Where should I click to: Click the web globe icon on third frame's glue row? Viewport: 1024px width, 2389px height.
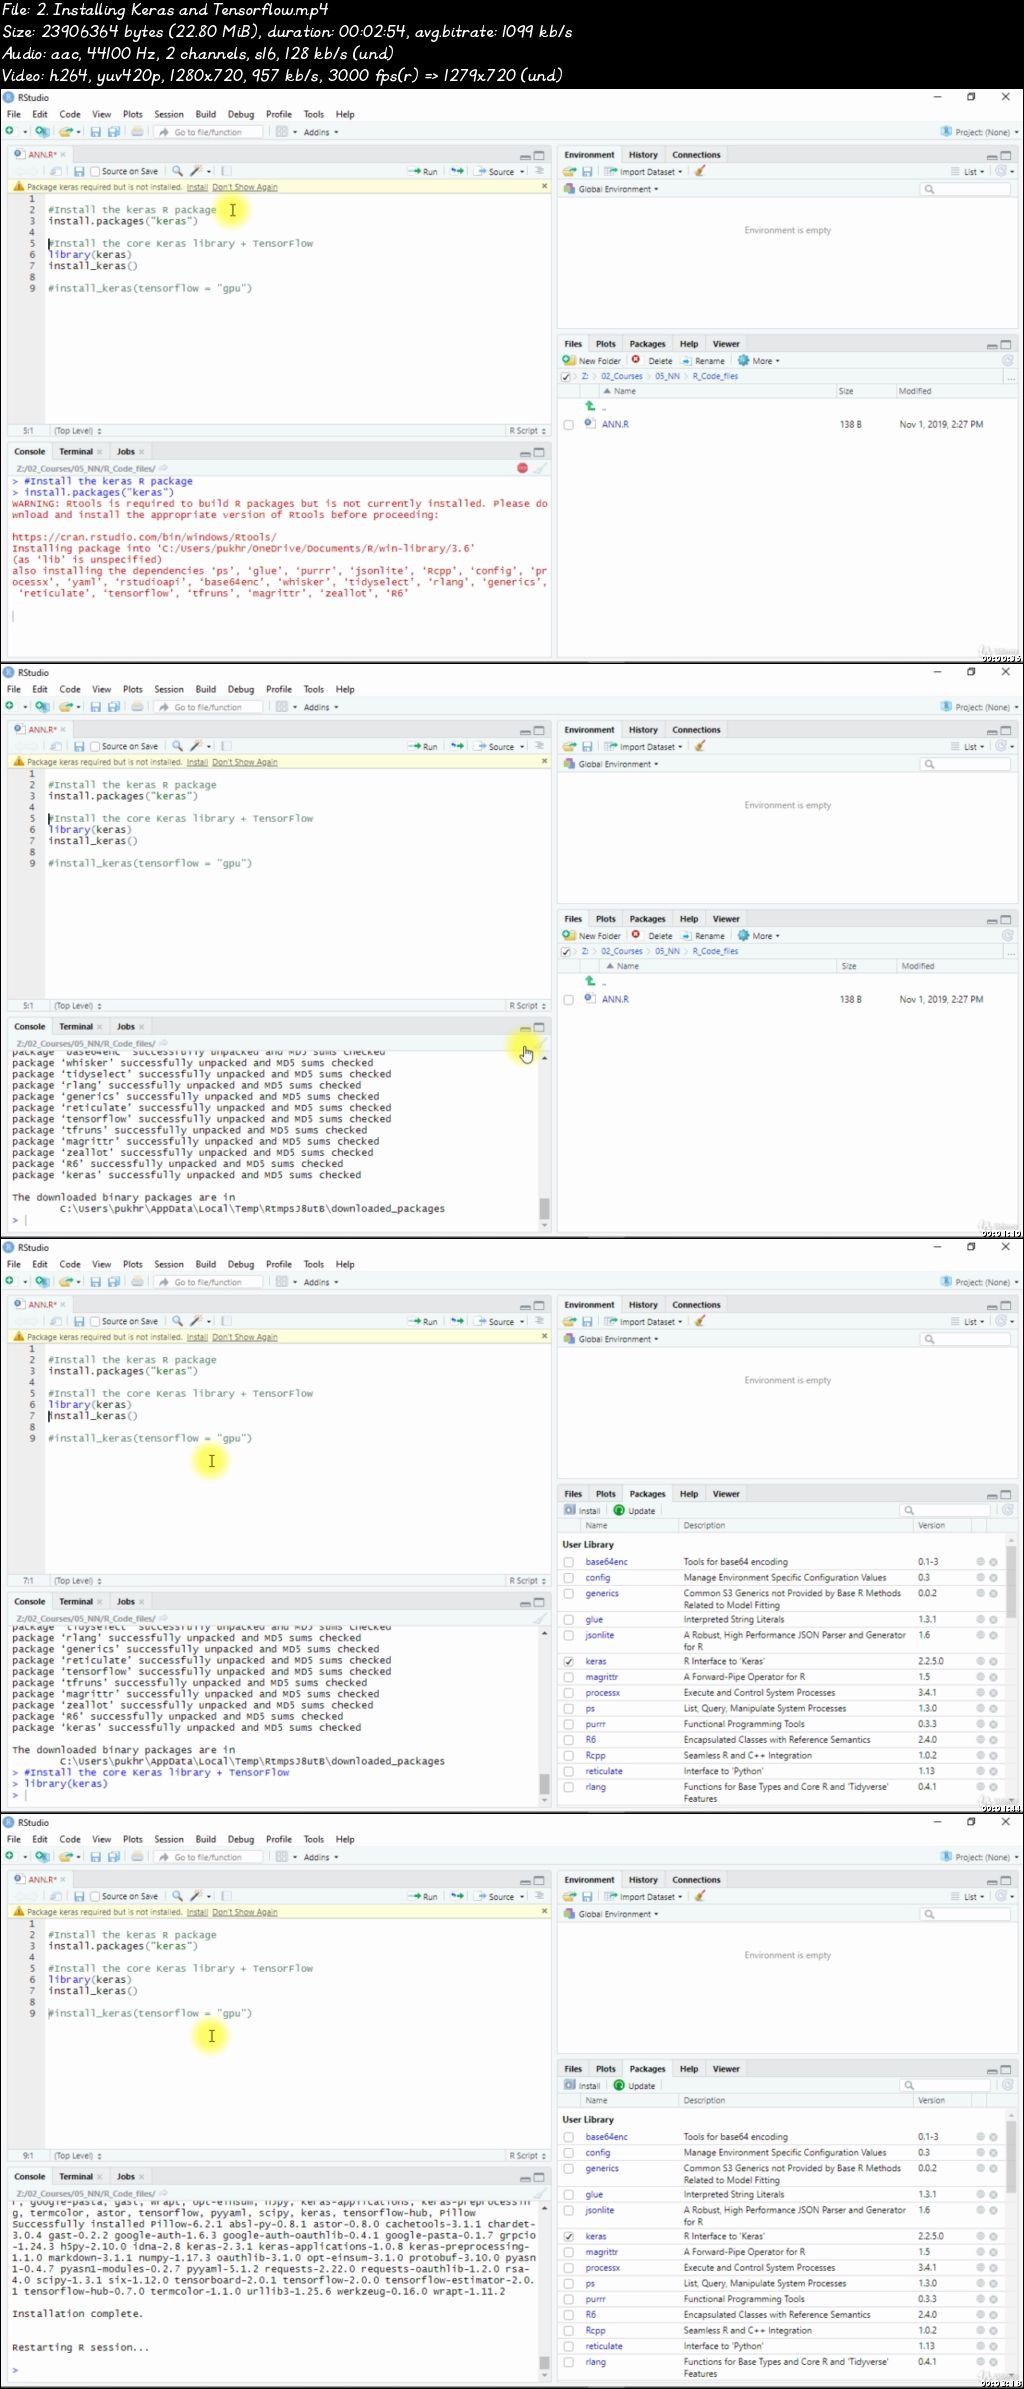click(x=980, y=1619)
